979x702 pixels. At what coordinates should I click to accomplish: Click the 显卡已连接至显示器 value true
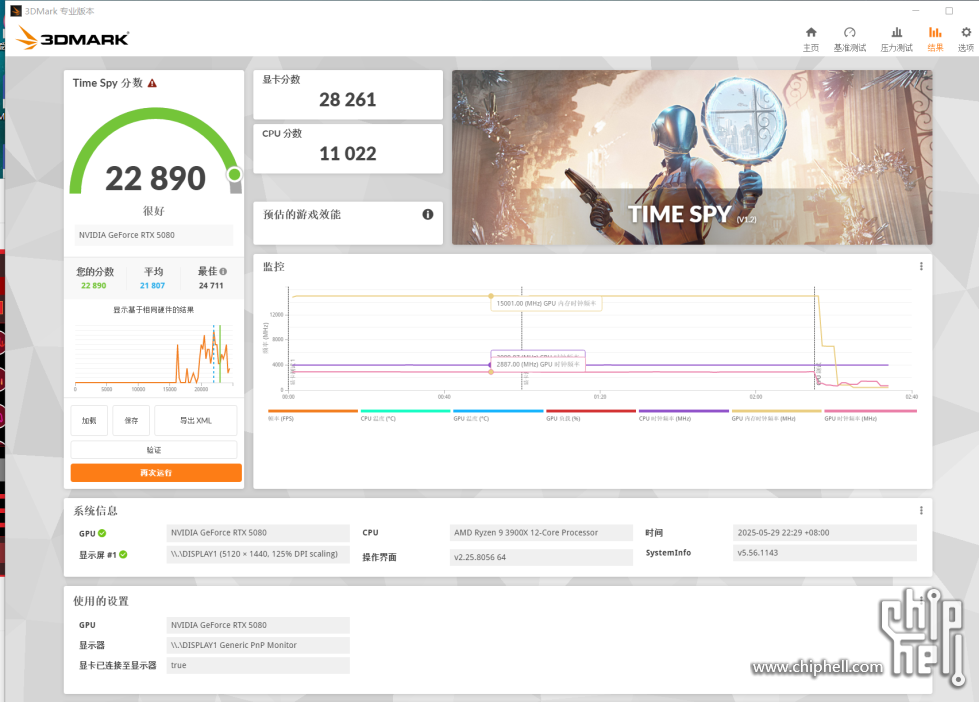point(258,665)
